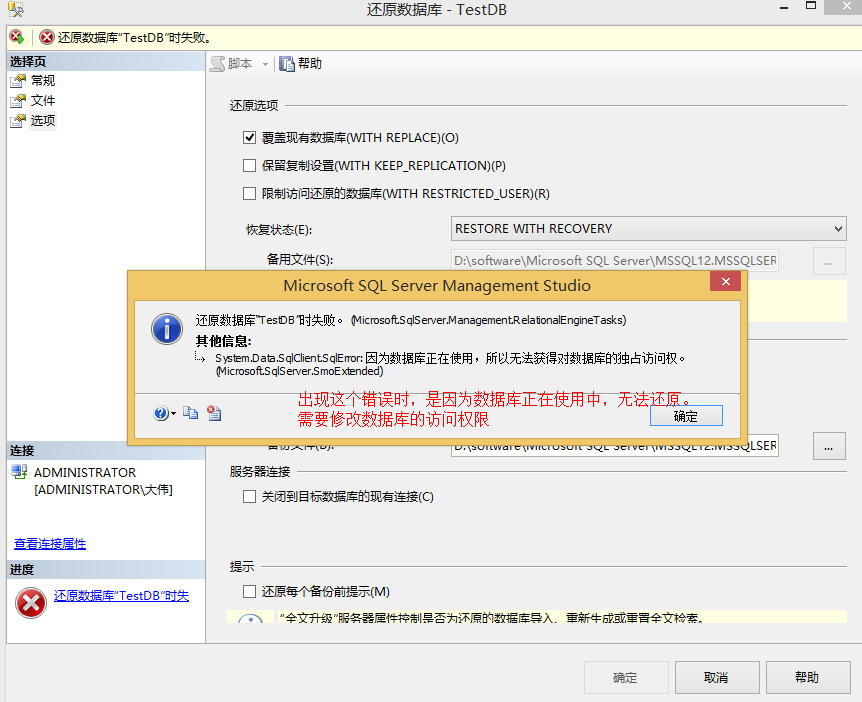This screenshot has width=862, height=702.
Task: Minimize the 还原数据库 - TestDB window
Action: [784, 7]
